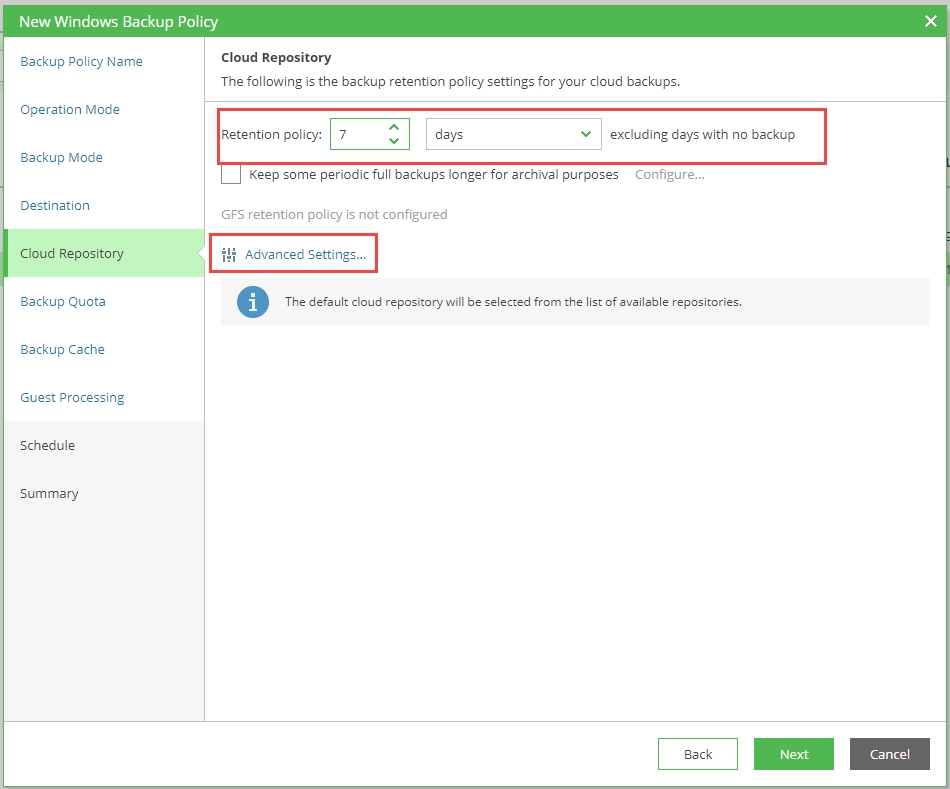Screen dimensions: 950x789
Task: Decrease retention policy value with down arrow
Action: coord(394,141)
